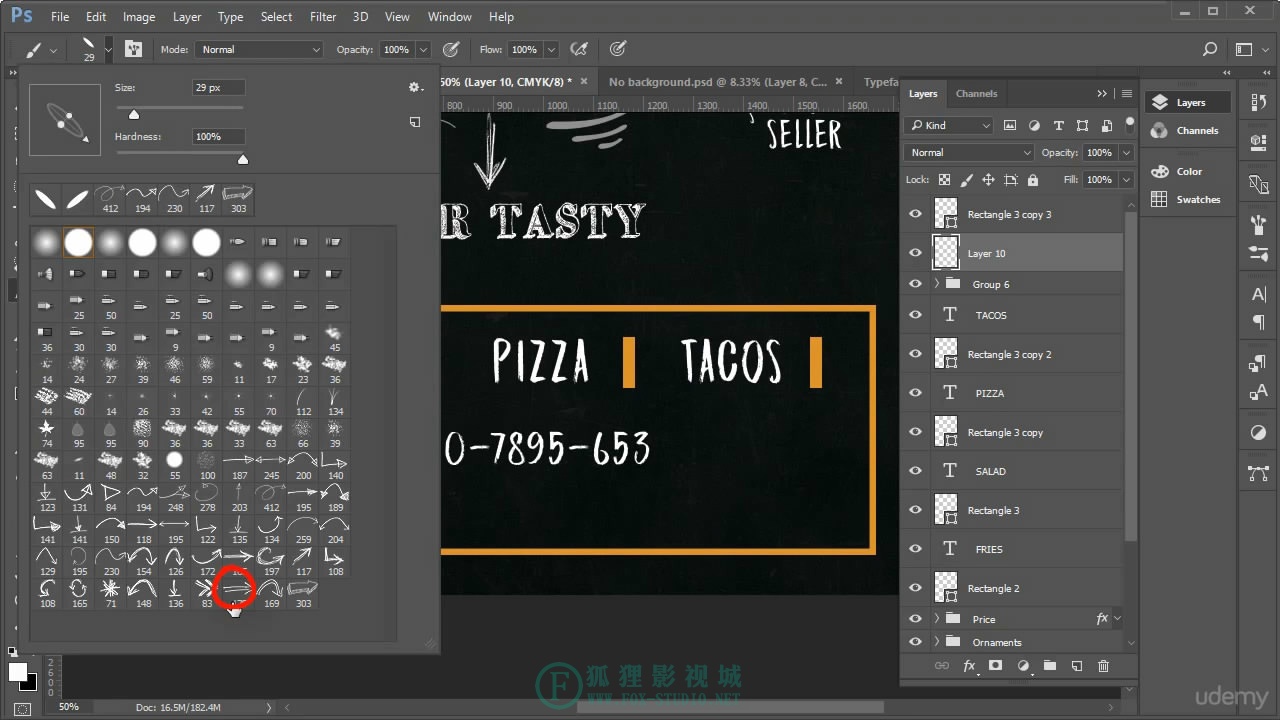This screenshot has width=1280, height=720.
Task: Filter layers by pixel layers icon
Action: pyautogui.click(x=1010, y=125)
